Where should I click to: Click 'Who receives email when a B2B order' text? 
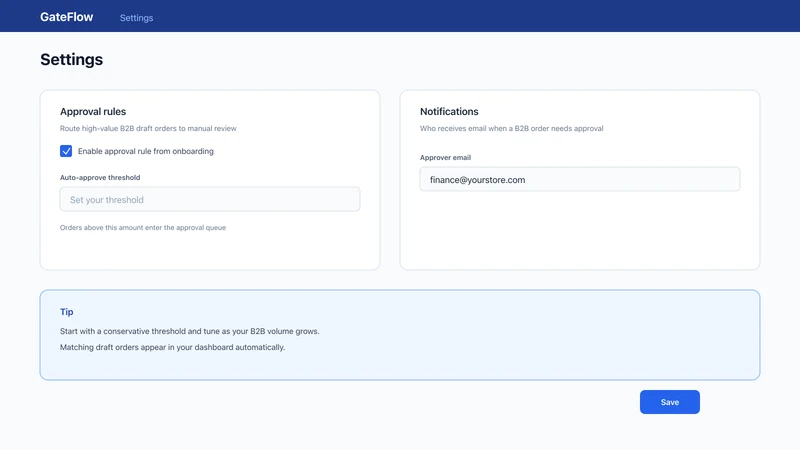pyautogui.click(x=511, y=129)
